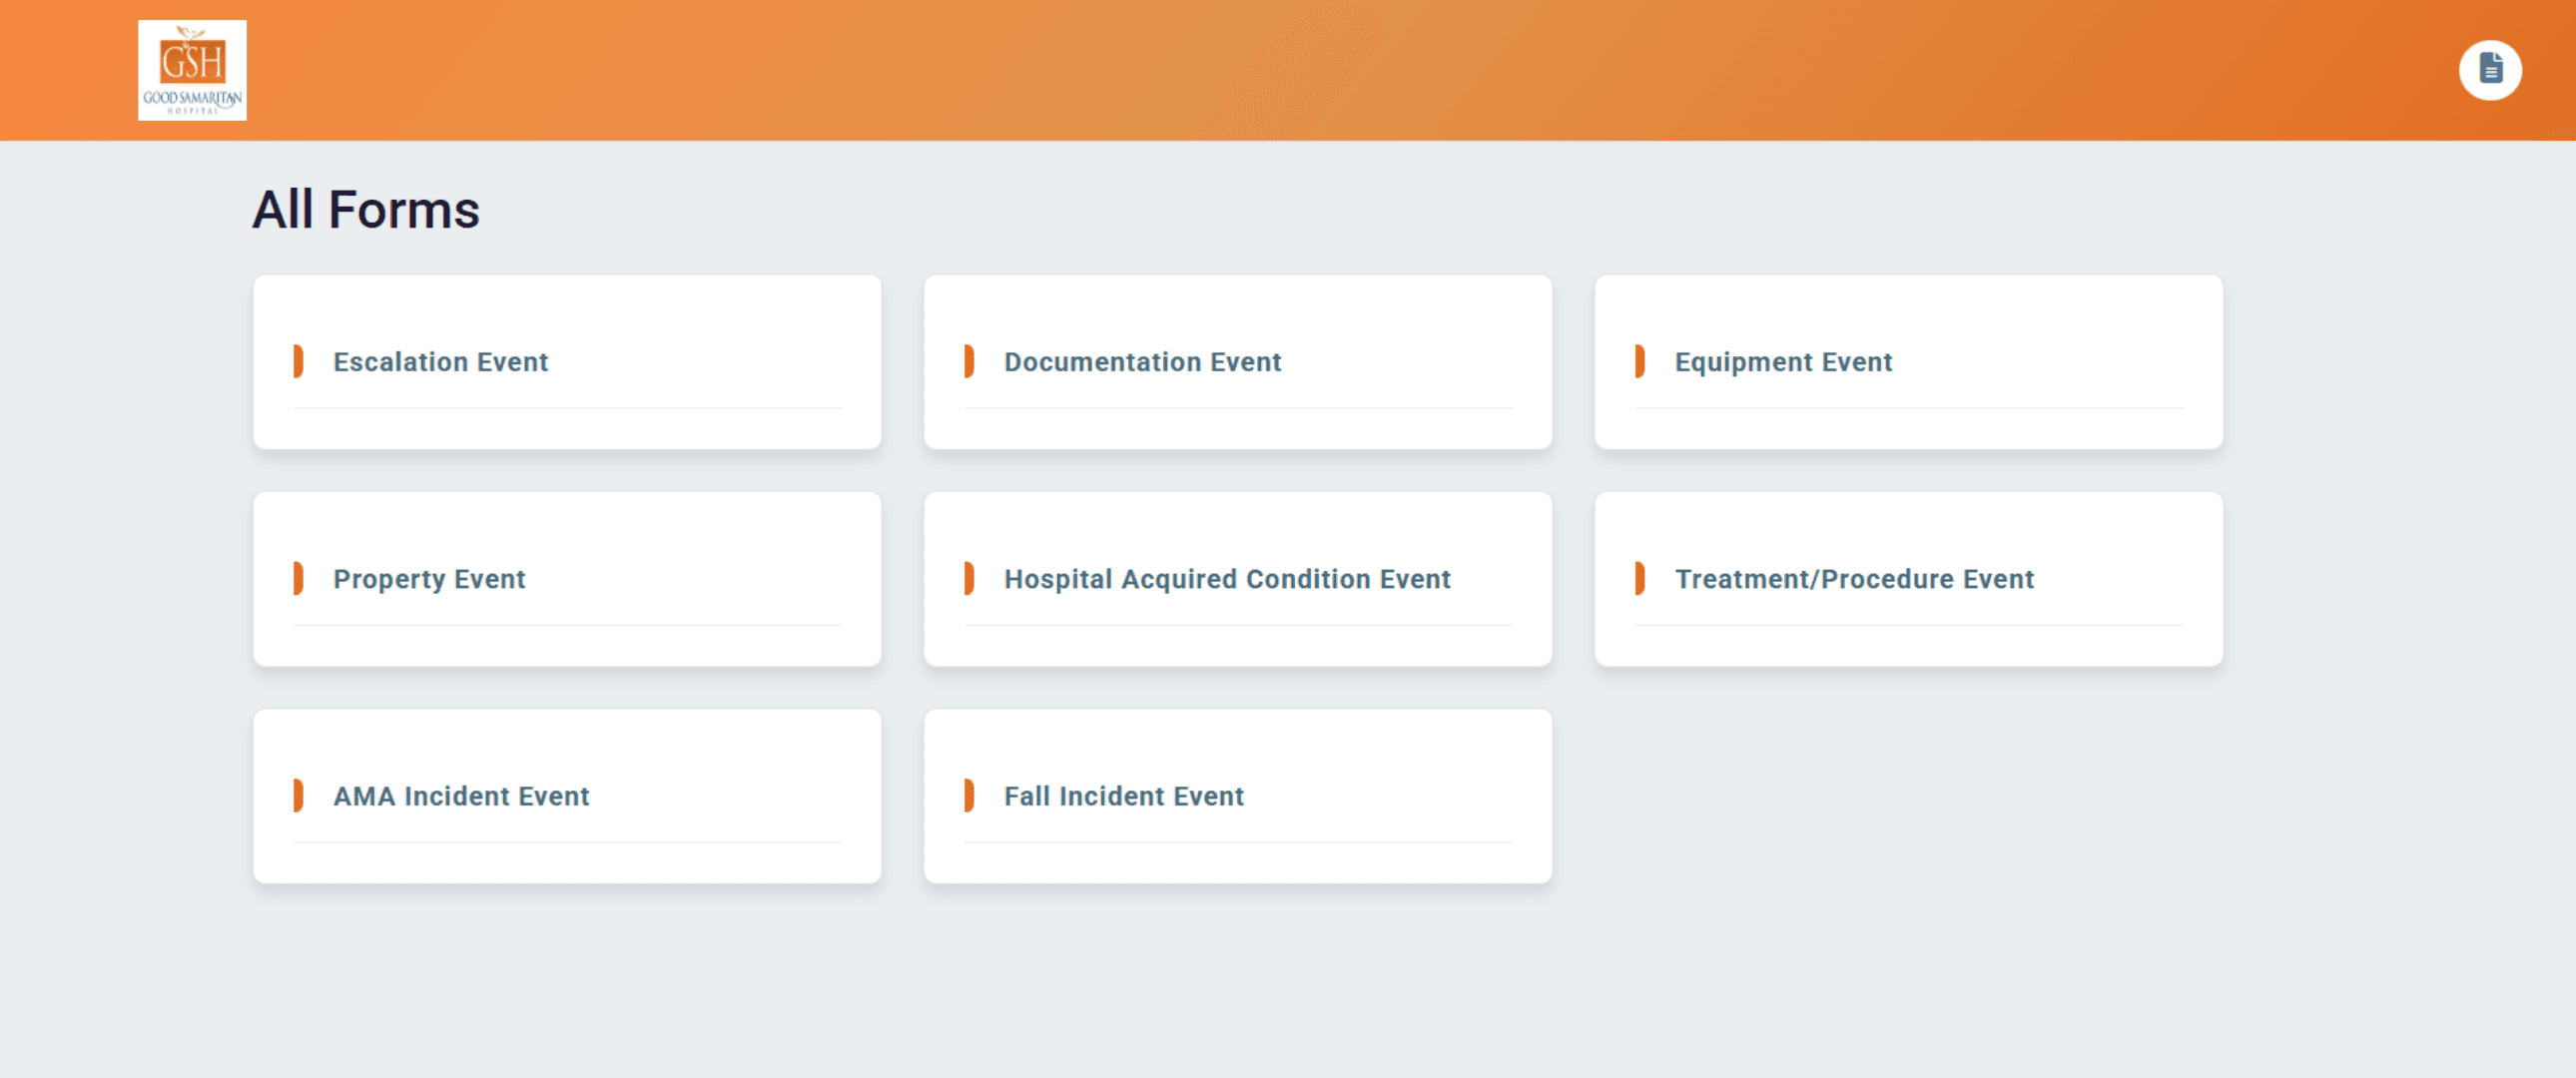Click the orange accent icon on Escalation Event

297,362
